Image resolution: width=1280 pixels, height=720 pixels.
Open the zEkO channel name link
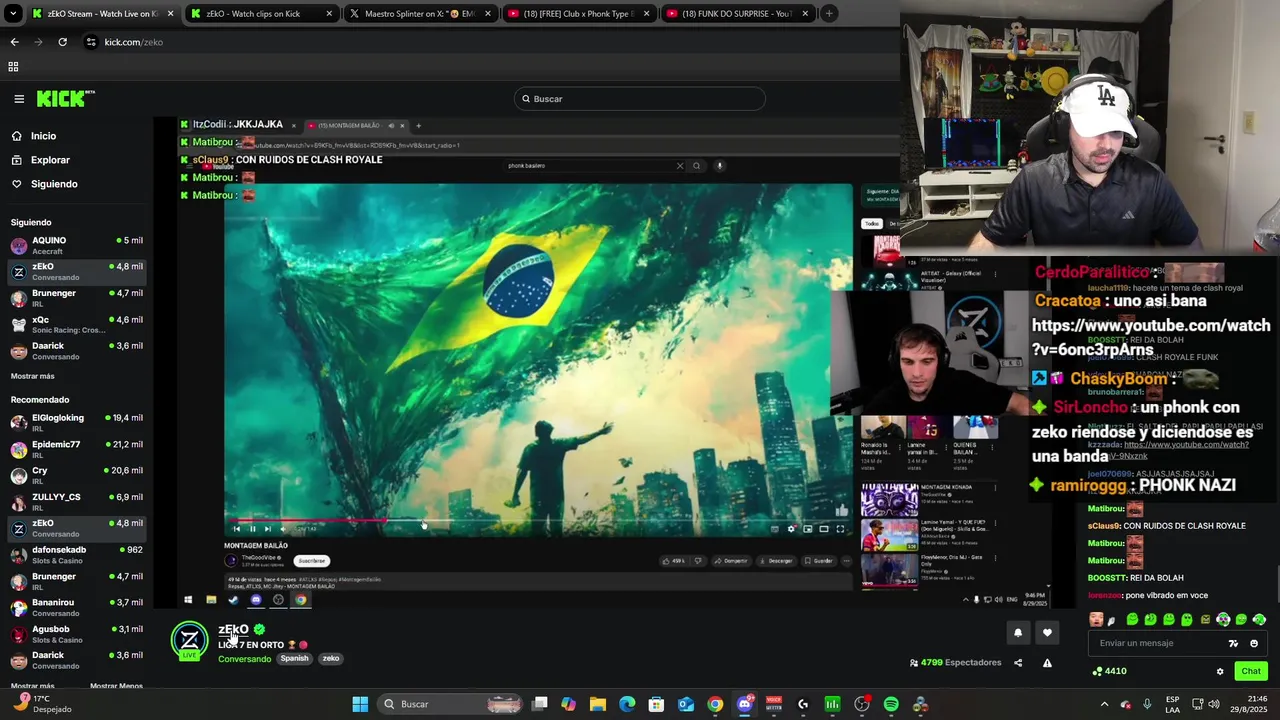coord(233,629)
